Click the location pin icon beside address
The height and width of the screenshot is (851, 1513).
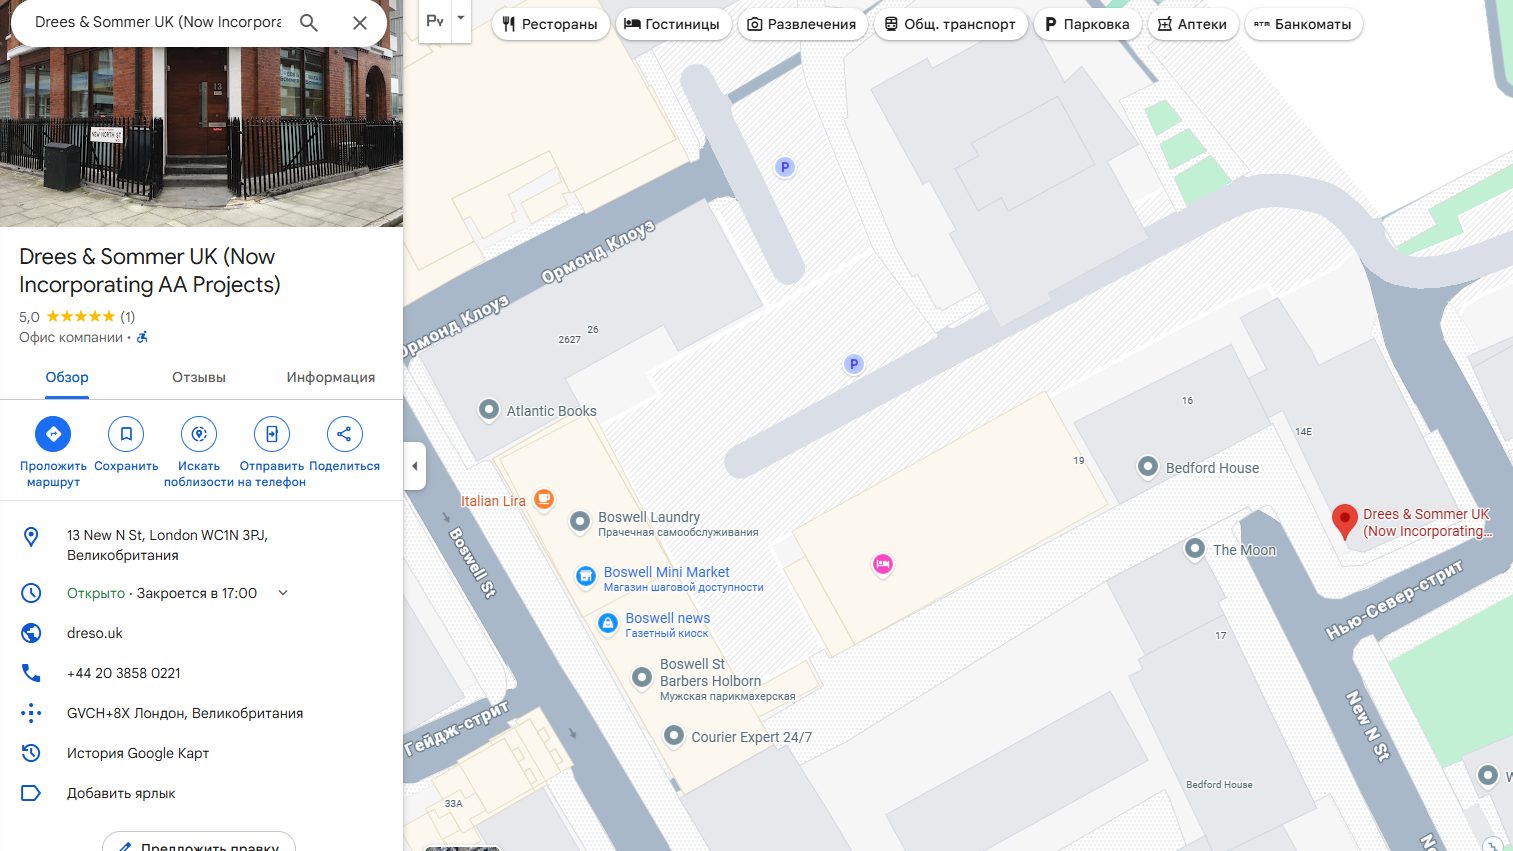click(31, 537)
